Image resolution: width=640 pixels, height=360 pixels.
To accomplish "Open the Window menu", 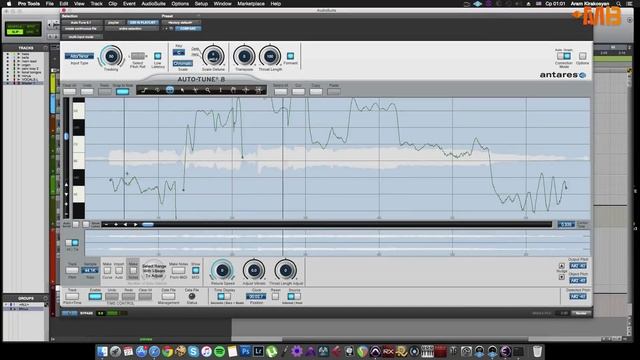I will point(222,4).
